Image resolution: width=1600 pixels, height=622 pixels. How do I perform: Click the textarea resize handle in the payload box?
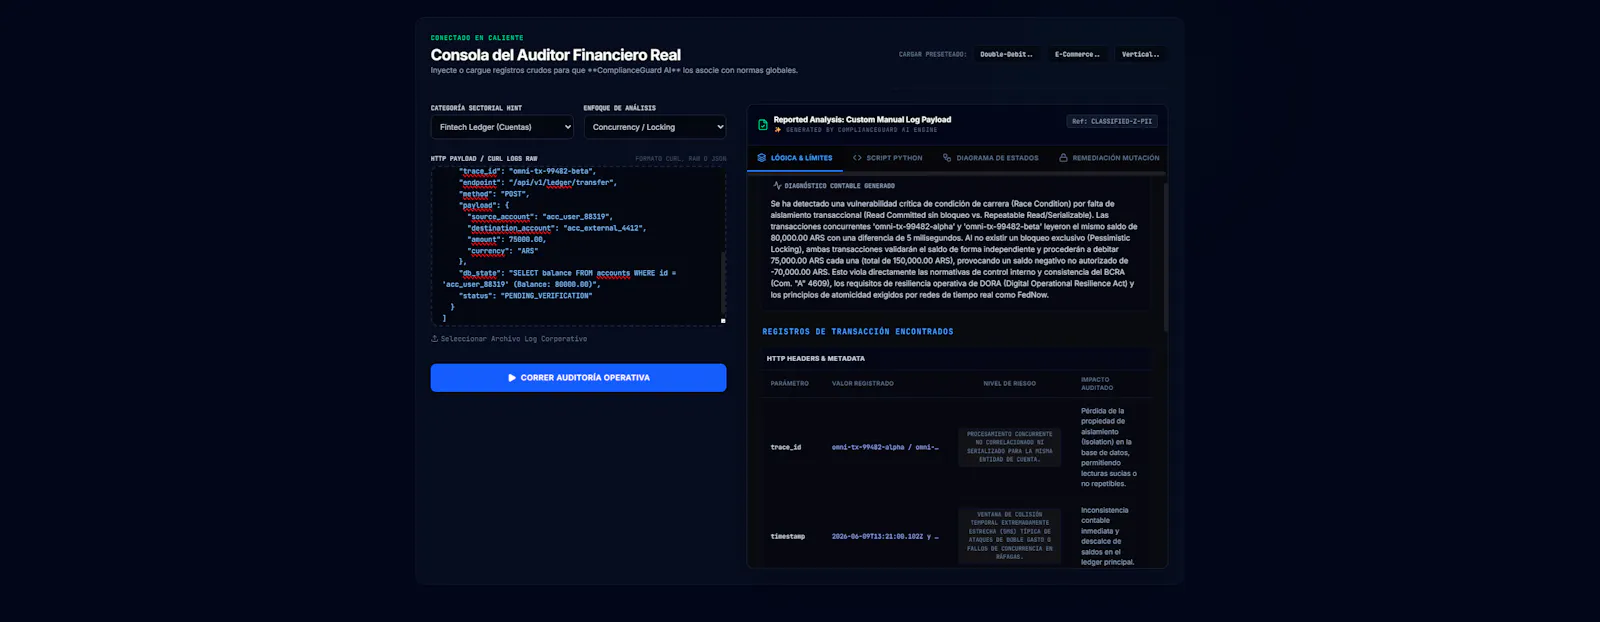click(723, 321)
